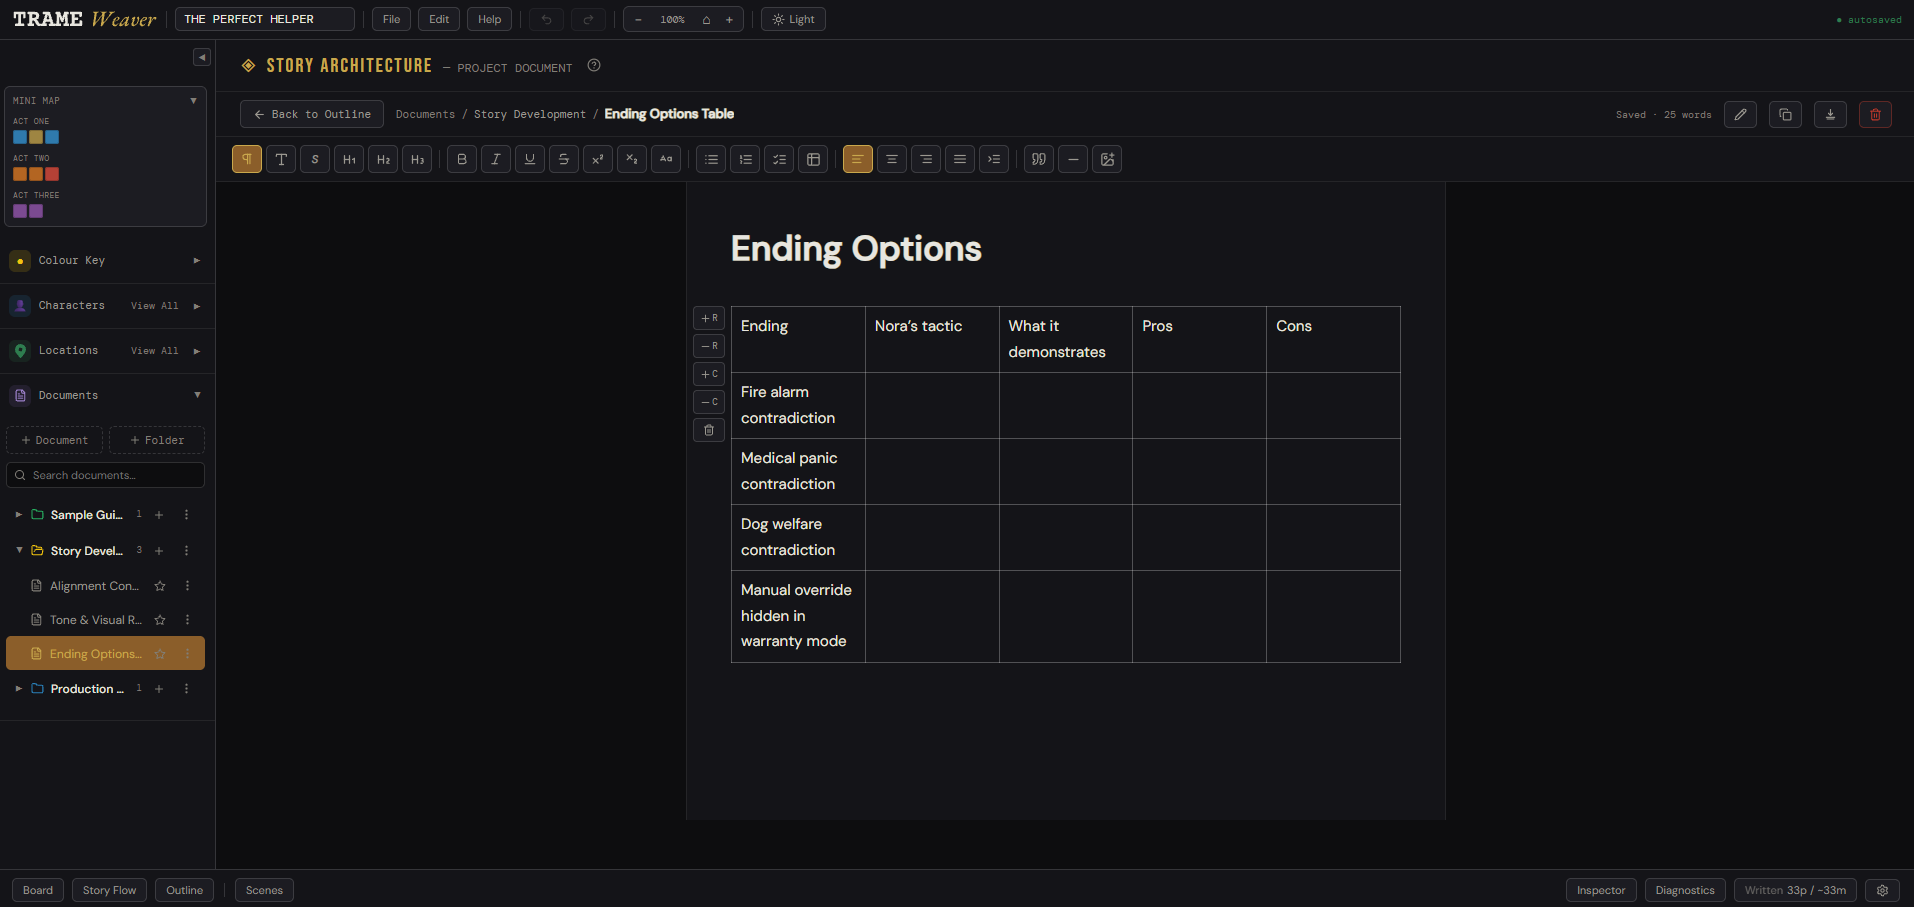Create a new Folder
The width and height of the screenshot is (1914, 907).
[x=157, y=440]
